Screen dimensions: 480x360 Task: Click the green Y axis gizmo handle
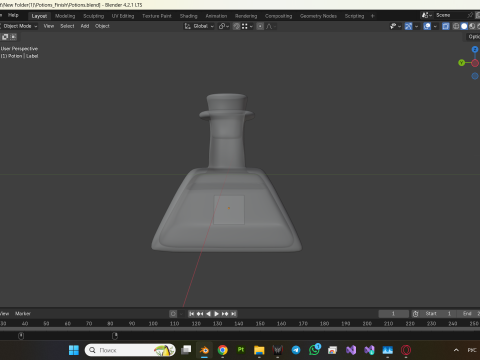click(x=461, y=63)
